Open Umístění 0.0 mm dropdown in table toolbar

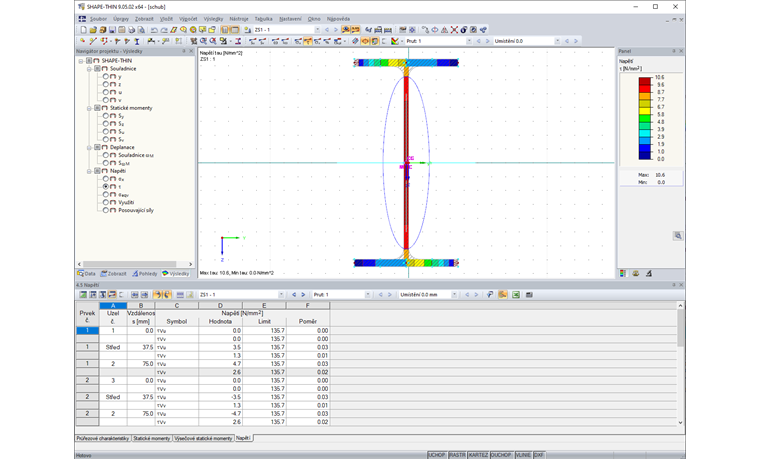click(x=454, y=295)
